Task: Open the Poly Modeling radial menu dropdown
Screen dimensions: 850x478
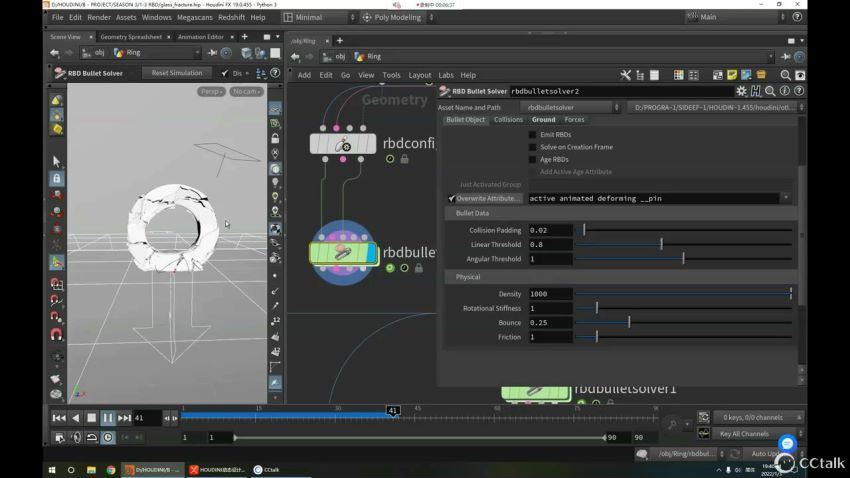Action: pos(397,17)
